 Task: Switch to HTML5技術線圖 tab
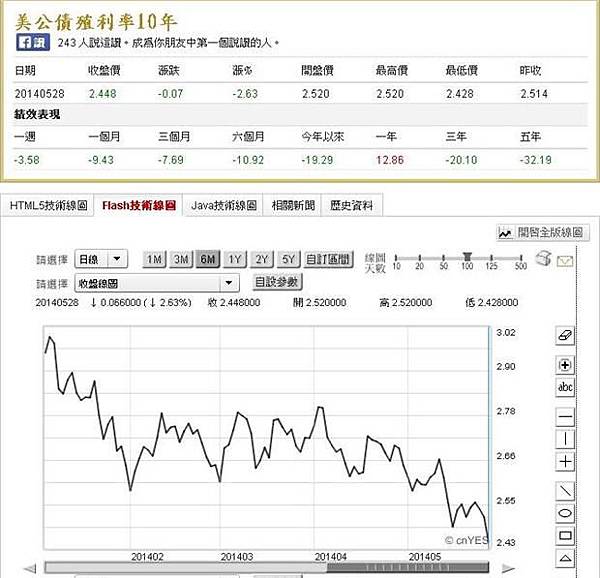point(49,205)
